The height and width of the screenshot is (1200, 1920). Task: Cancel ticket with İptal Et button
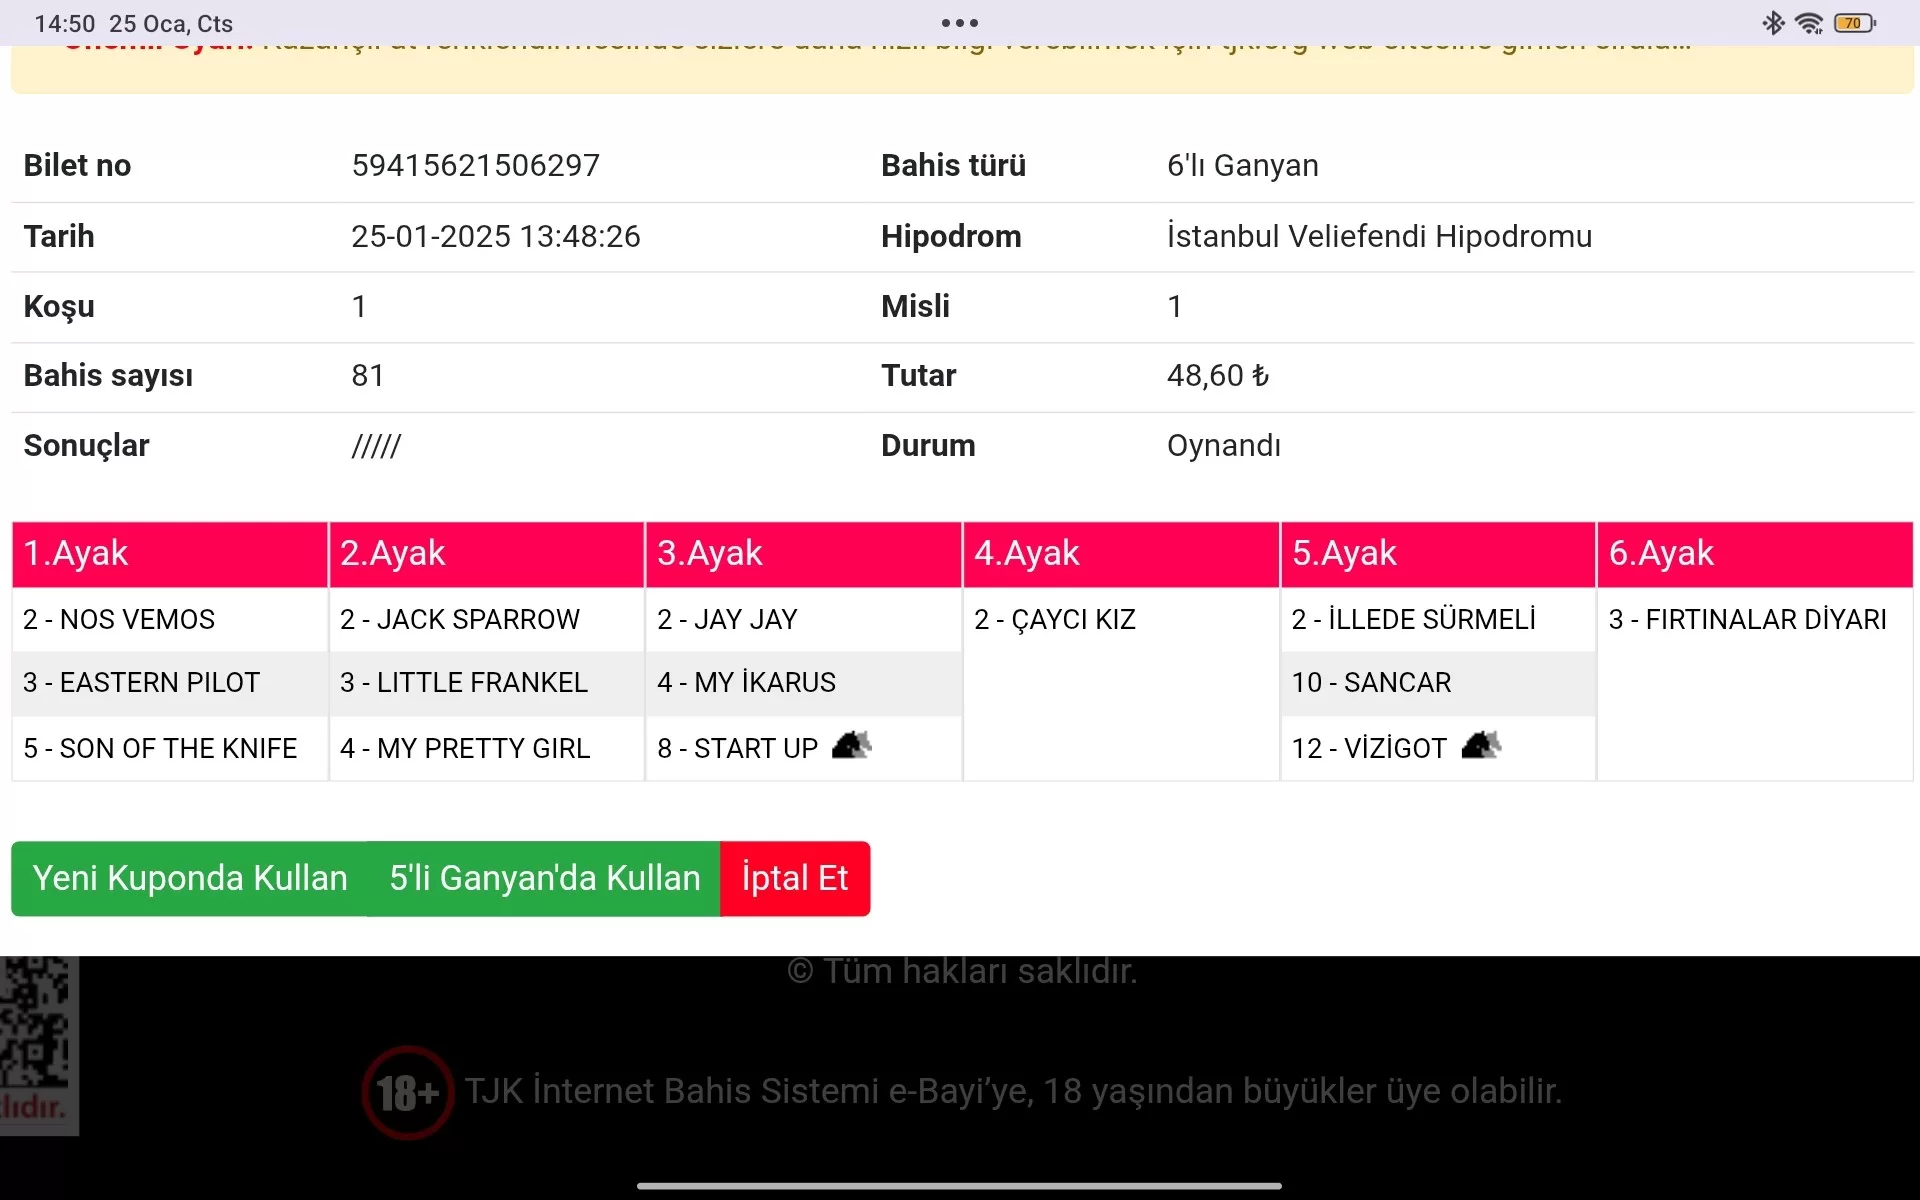pyautogui.click(x=795, y=878)
